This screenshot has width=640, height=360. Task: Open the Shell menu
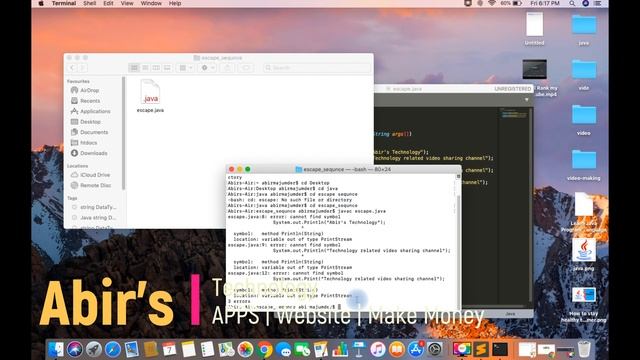coord(89,3)
